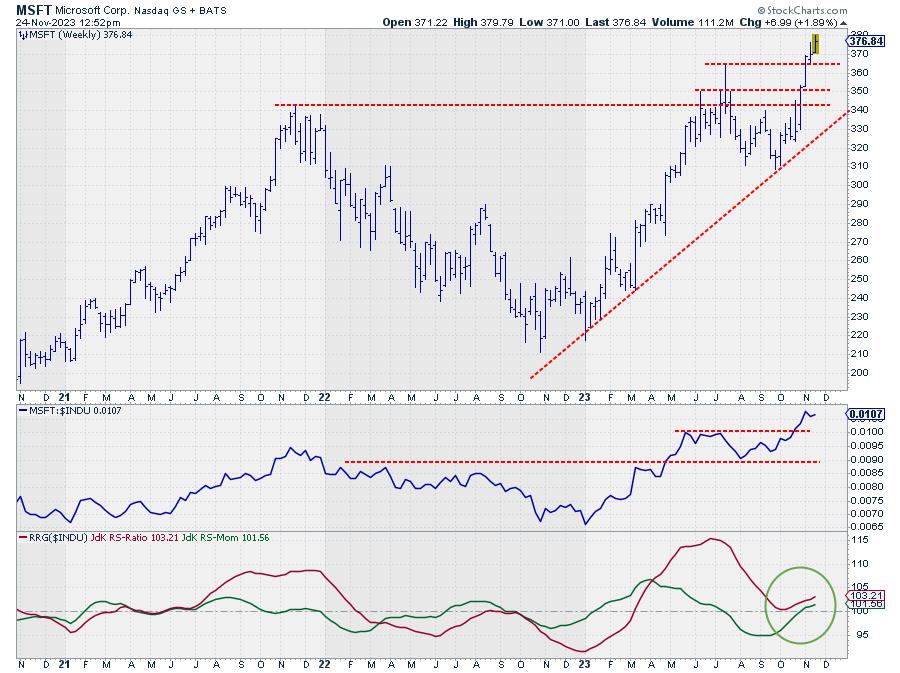The height and width of the screenshot is (673, 900).
Task: Click the MSFT:$INDU relative strength legend
Action: click(x=61, y=411)
